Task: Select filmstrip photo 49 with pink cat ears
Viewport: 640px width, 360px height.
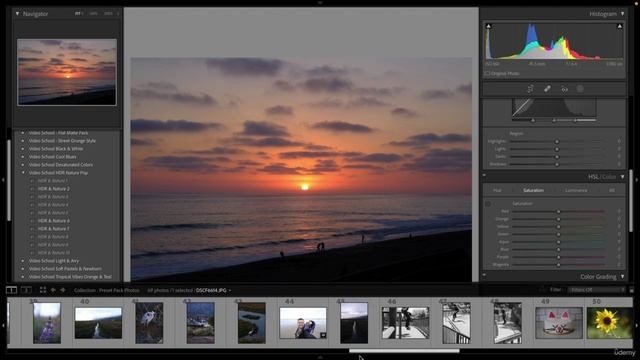Action: point(559,323)
